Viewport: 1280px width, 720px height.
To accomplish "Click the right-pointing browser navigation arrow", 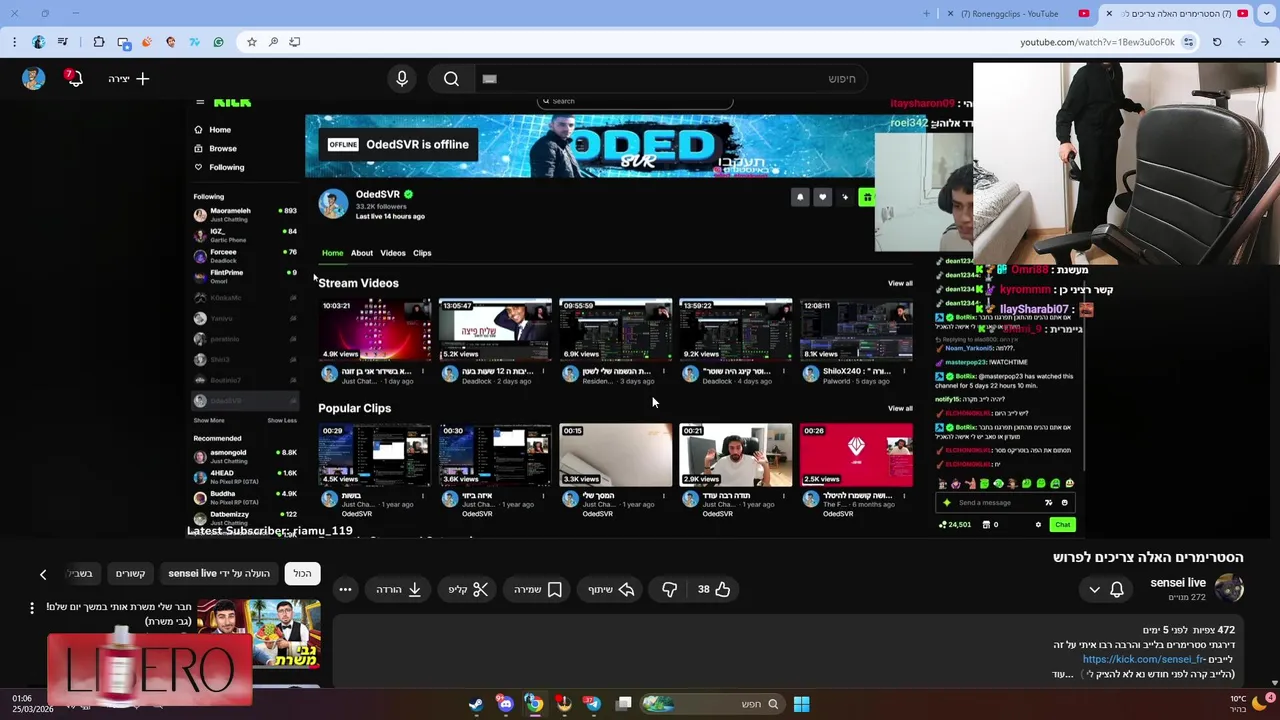I will point(1266,42).
